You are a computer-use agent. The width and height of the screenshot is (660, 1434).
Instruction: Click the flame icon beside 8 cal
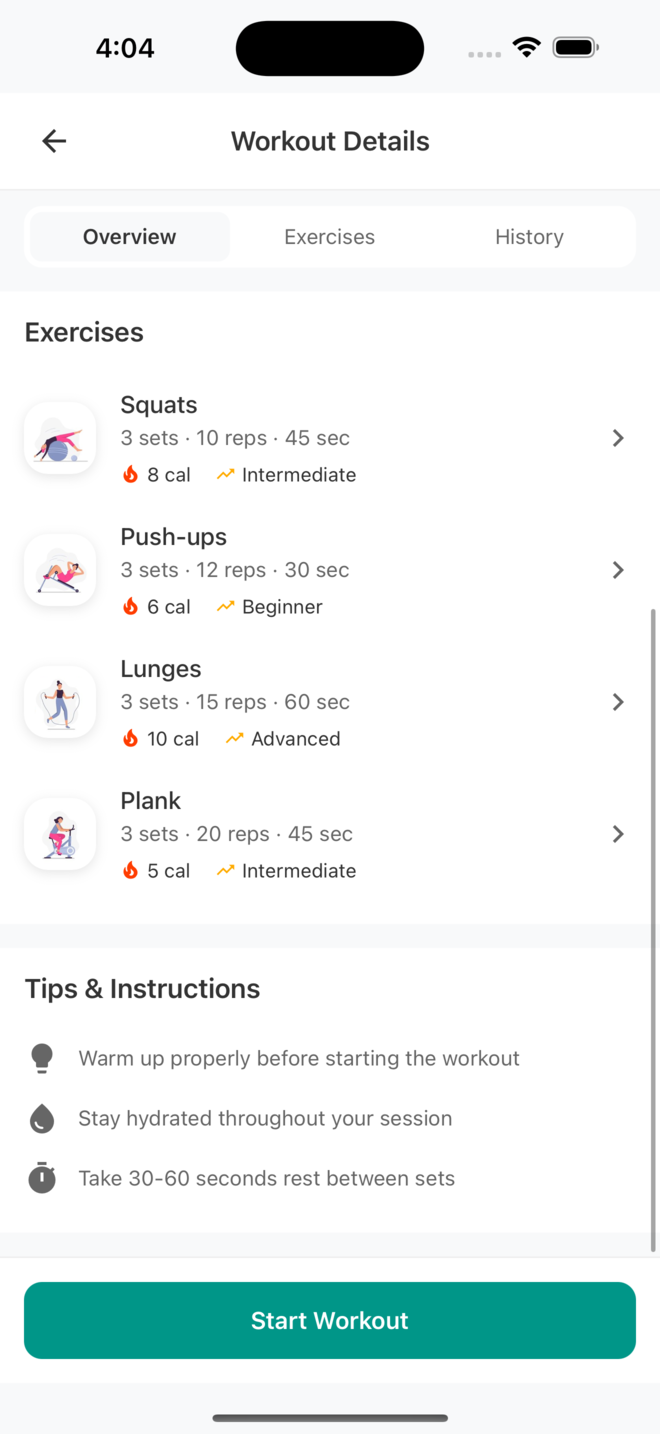pyautogui.click(x=130, y=475)
